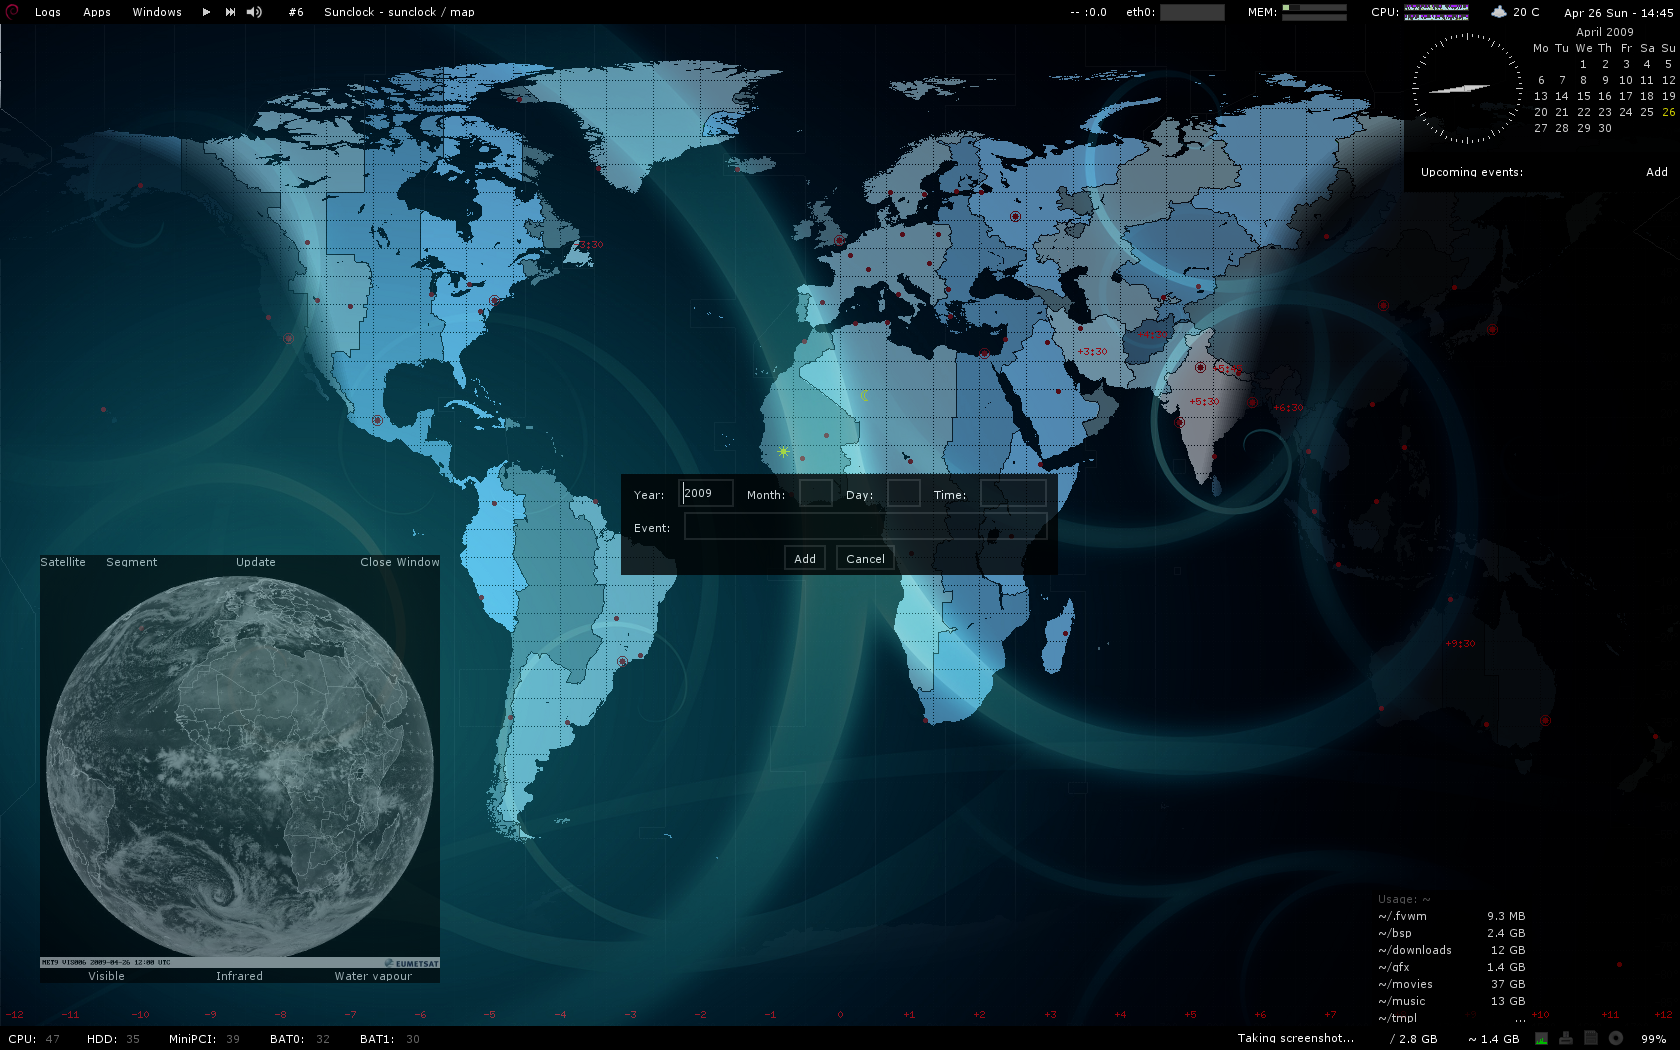The height and width of the screenshot is (1050, 1680).
Task: Switch satellite view to Infrared
Action: 239,976
